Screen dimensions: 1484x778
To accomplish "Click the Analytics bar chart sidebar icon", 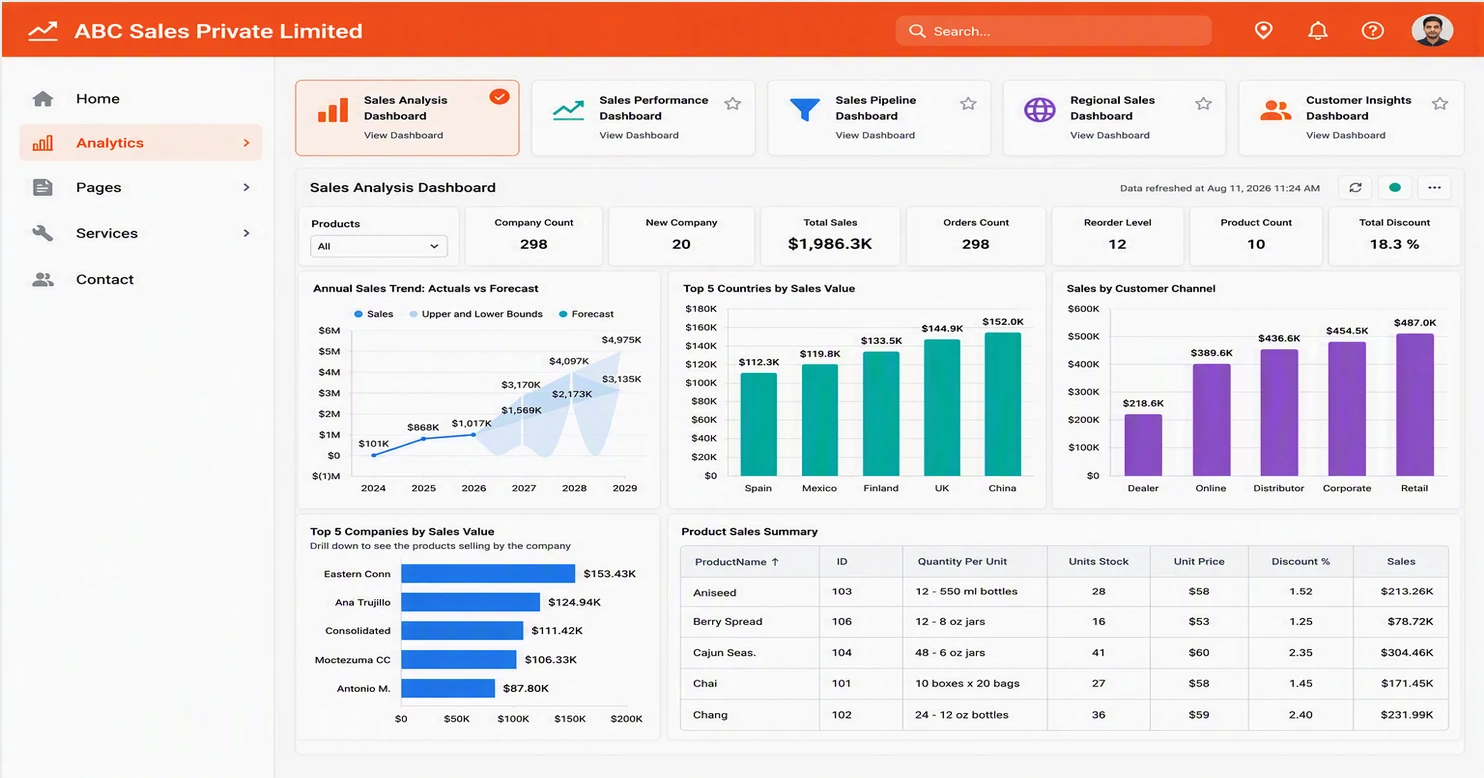I will (x=42, y=143).
